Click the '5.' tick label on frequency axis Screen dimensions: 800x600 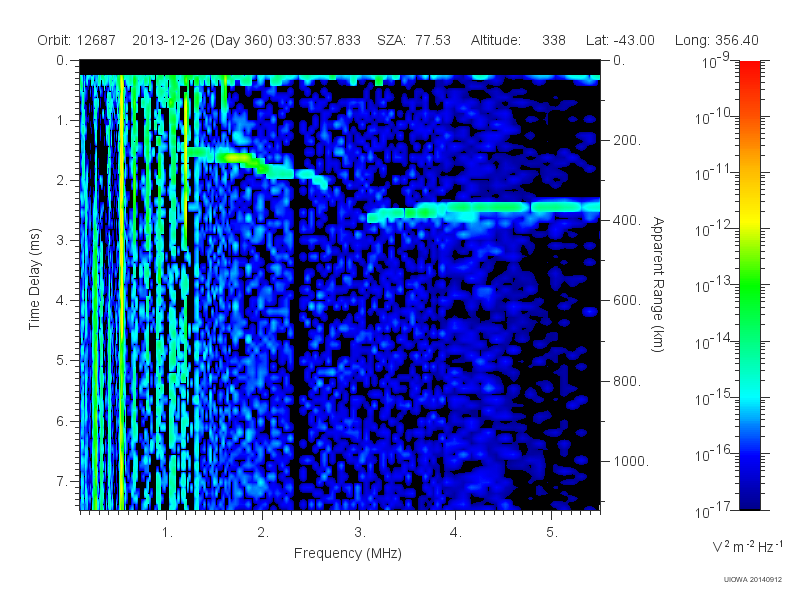click(552, 533)
